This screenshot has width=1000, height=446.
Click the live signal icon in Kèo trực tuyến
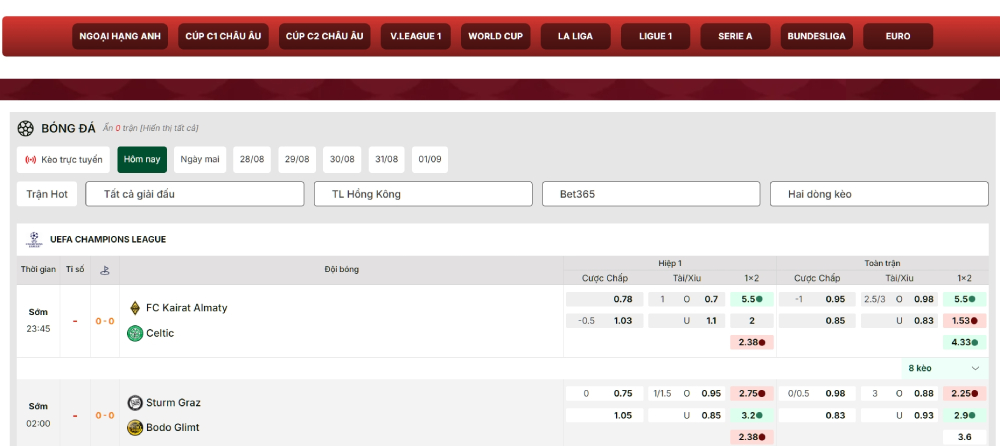[x=31, y=160]
